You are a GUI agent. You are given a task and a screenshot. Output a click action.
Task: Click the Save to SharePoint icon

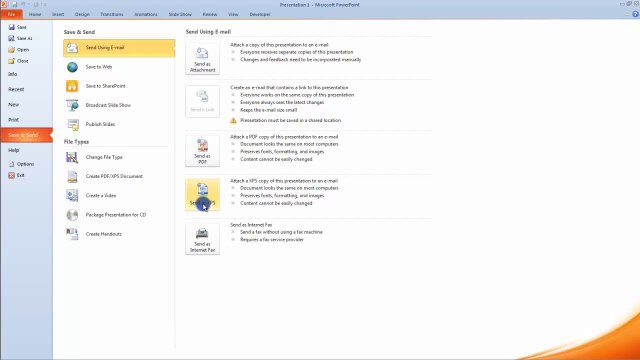(72, 86)
